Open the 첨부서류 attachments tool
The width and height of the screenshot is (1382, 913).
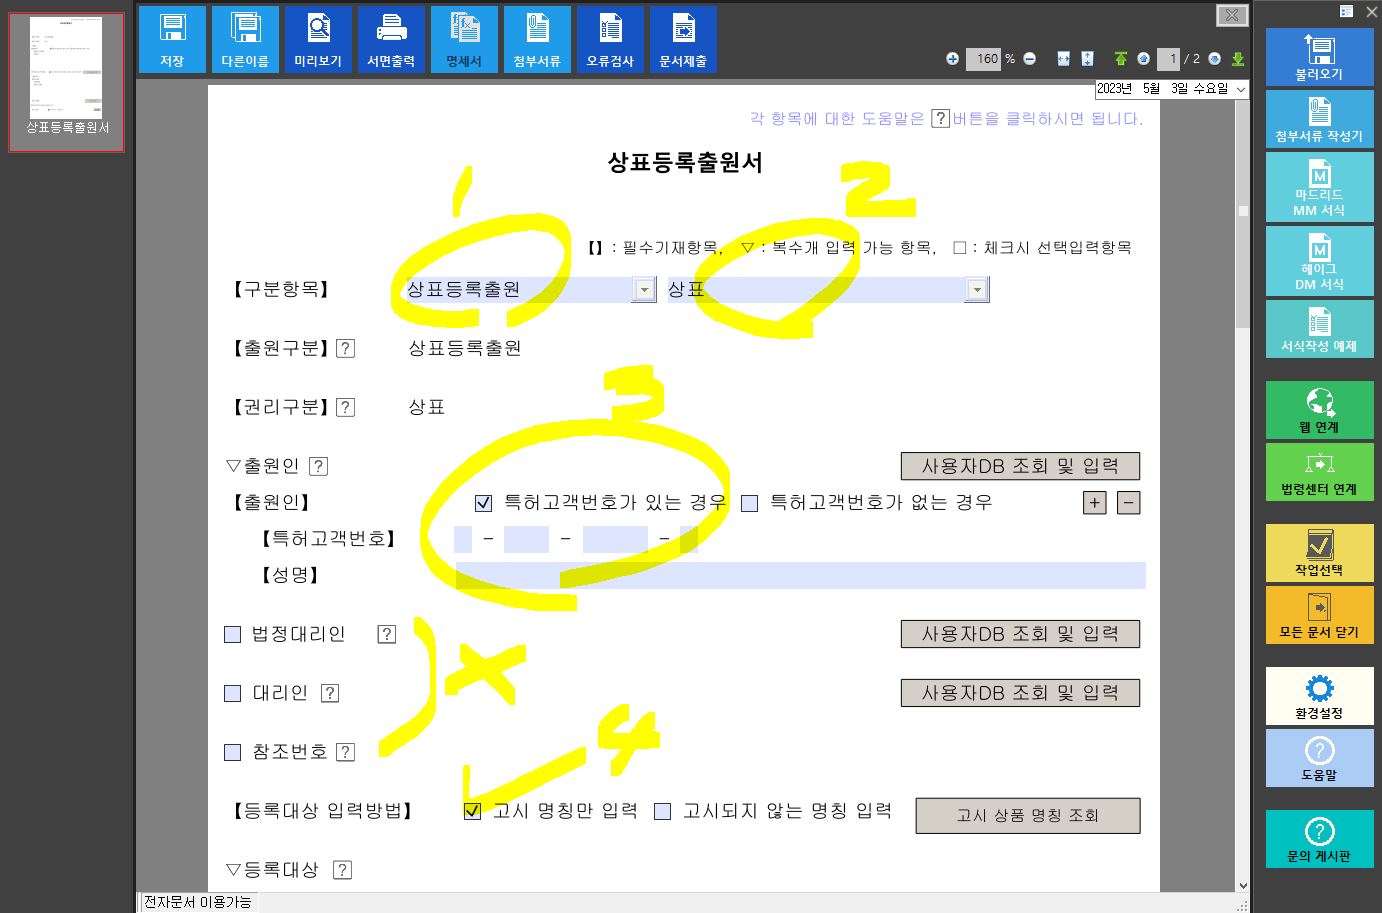point(537,39)
